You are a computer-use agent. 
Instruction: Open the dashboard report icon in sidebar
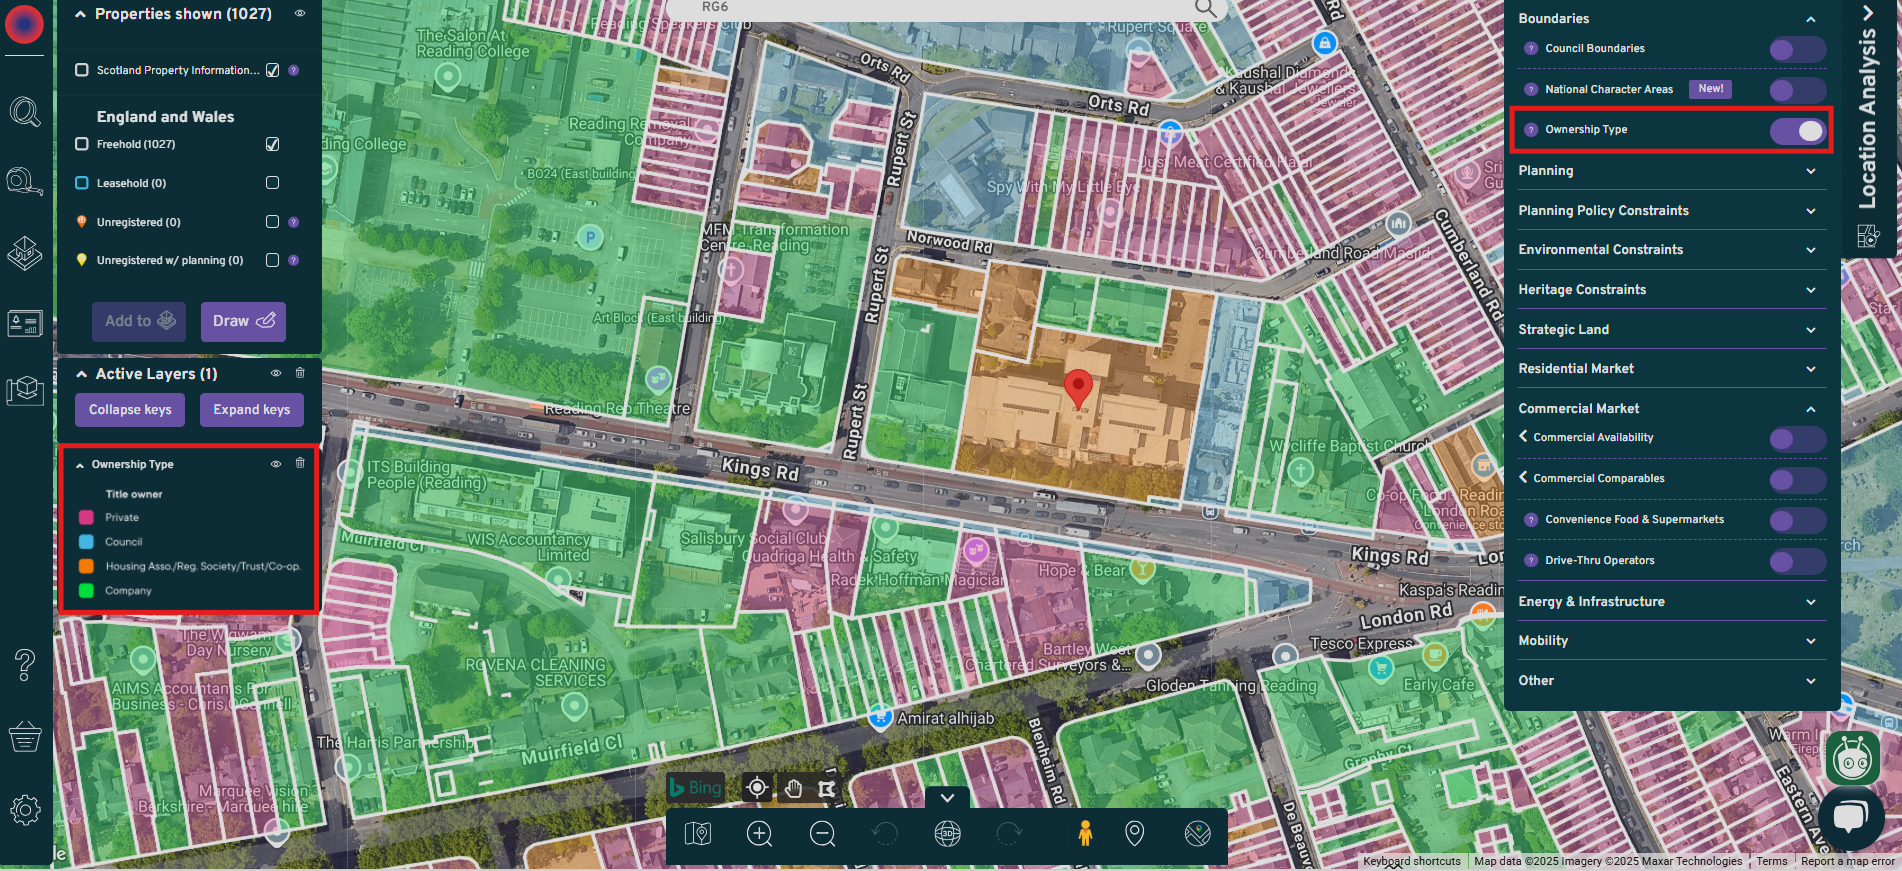coord(25,324)
